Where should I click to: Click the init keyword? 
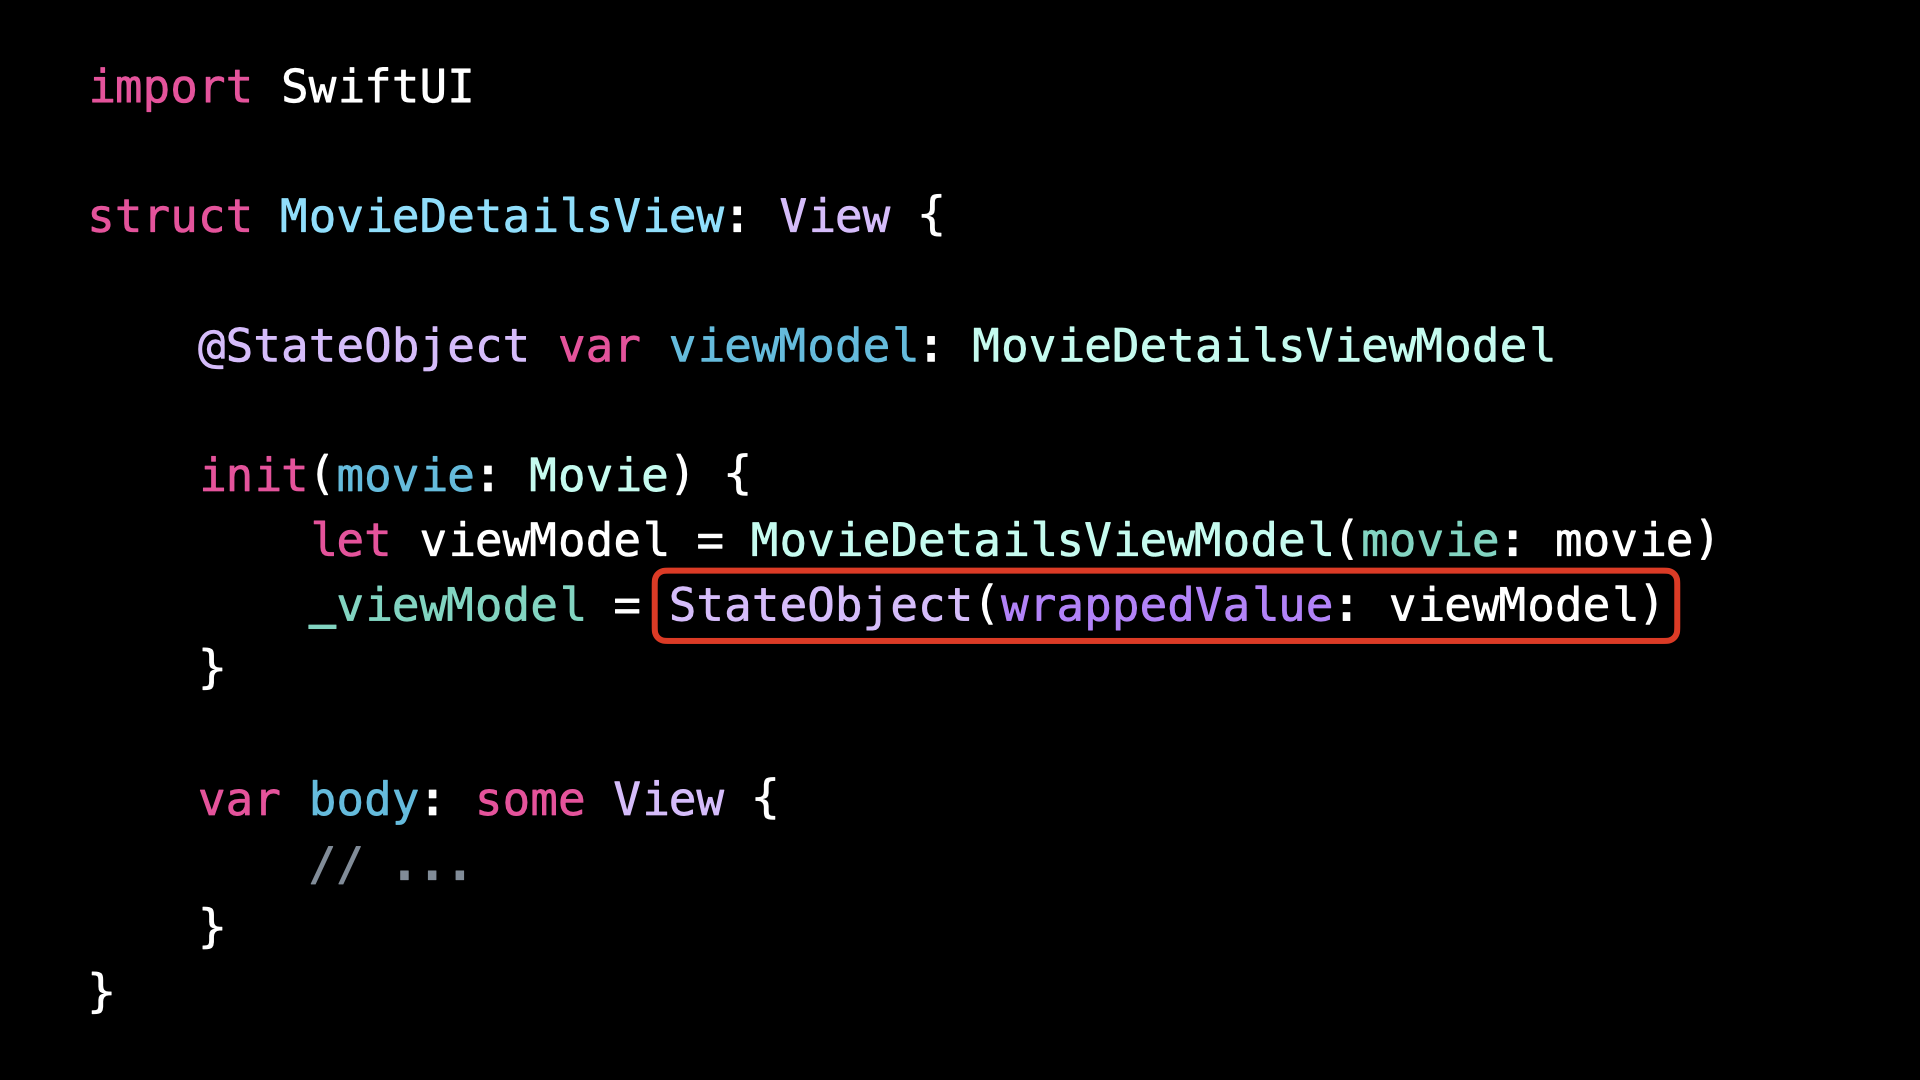(253, 475)
